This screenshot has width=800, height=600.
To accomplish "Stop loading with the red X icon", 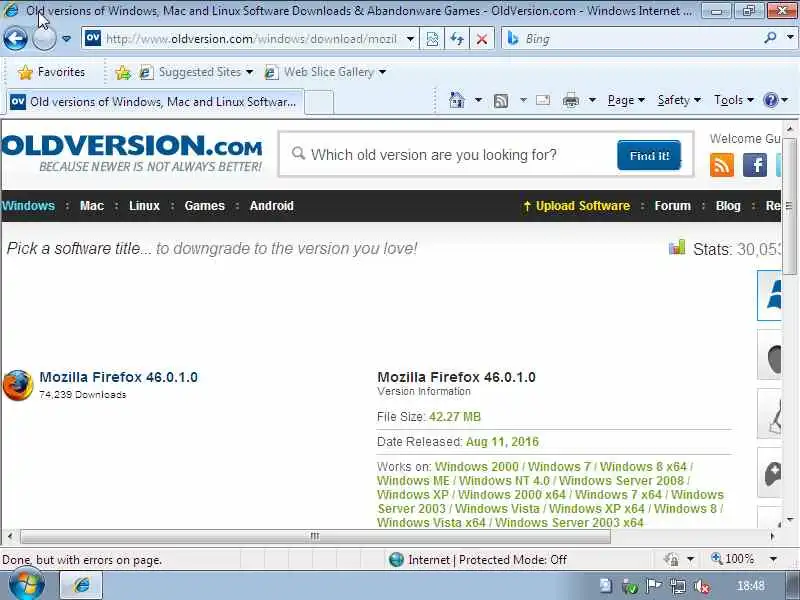I will pos(482,39).
